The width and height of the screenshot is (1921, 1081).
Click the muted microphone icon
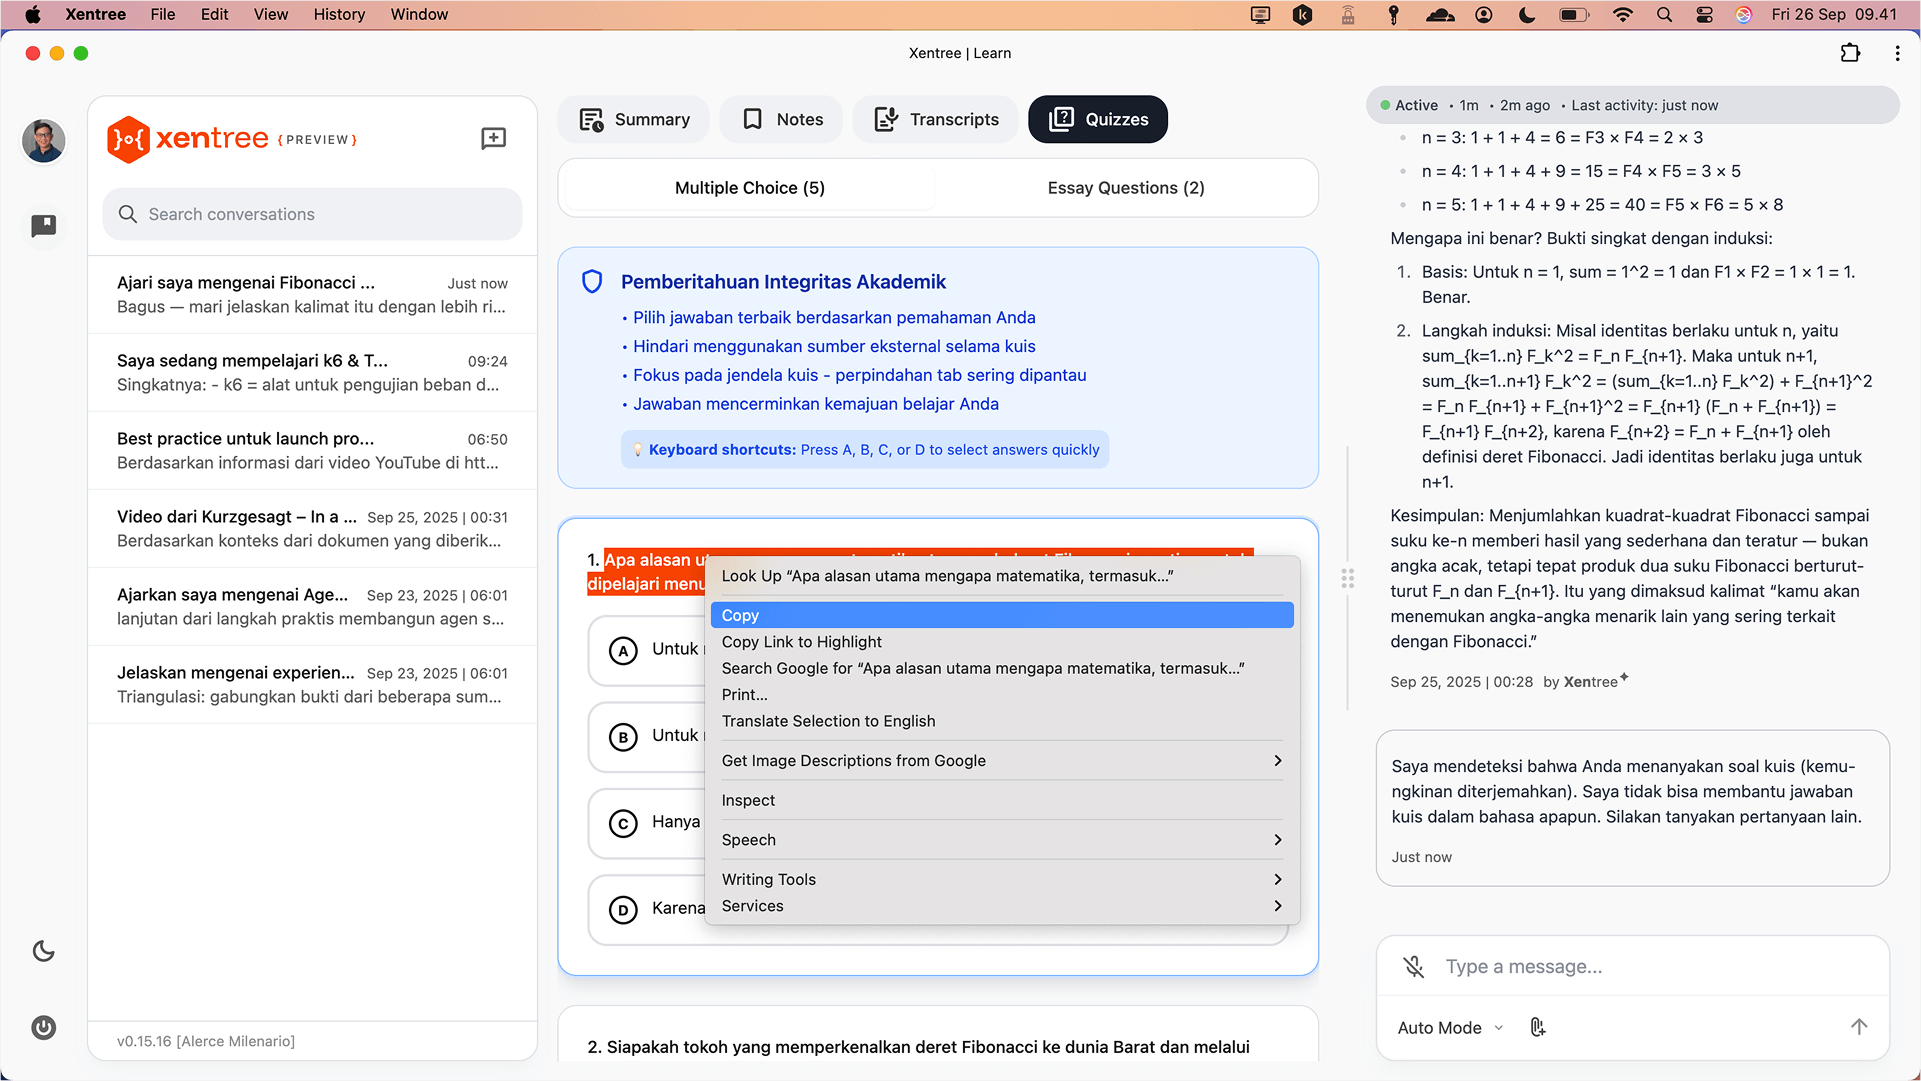click(1413, 967)
